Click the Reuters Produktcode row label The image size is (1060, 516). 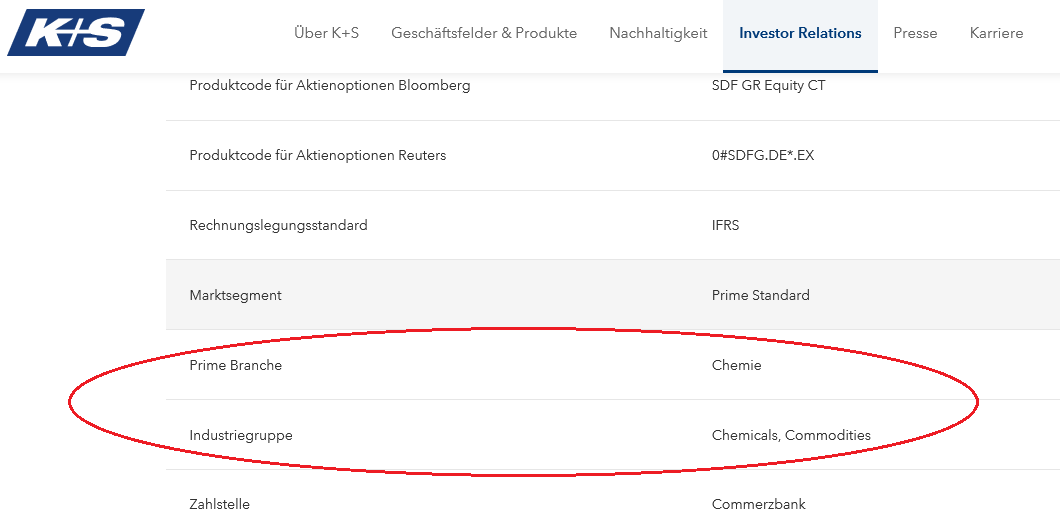(x=317, y=155)
